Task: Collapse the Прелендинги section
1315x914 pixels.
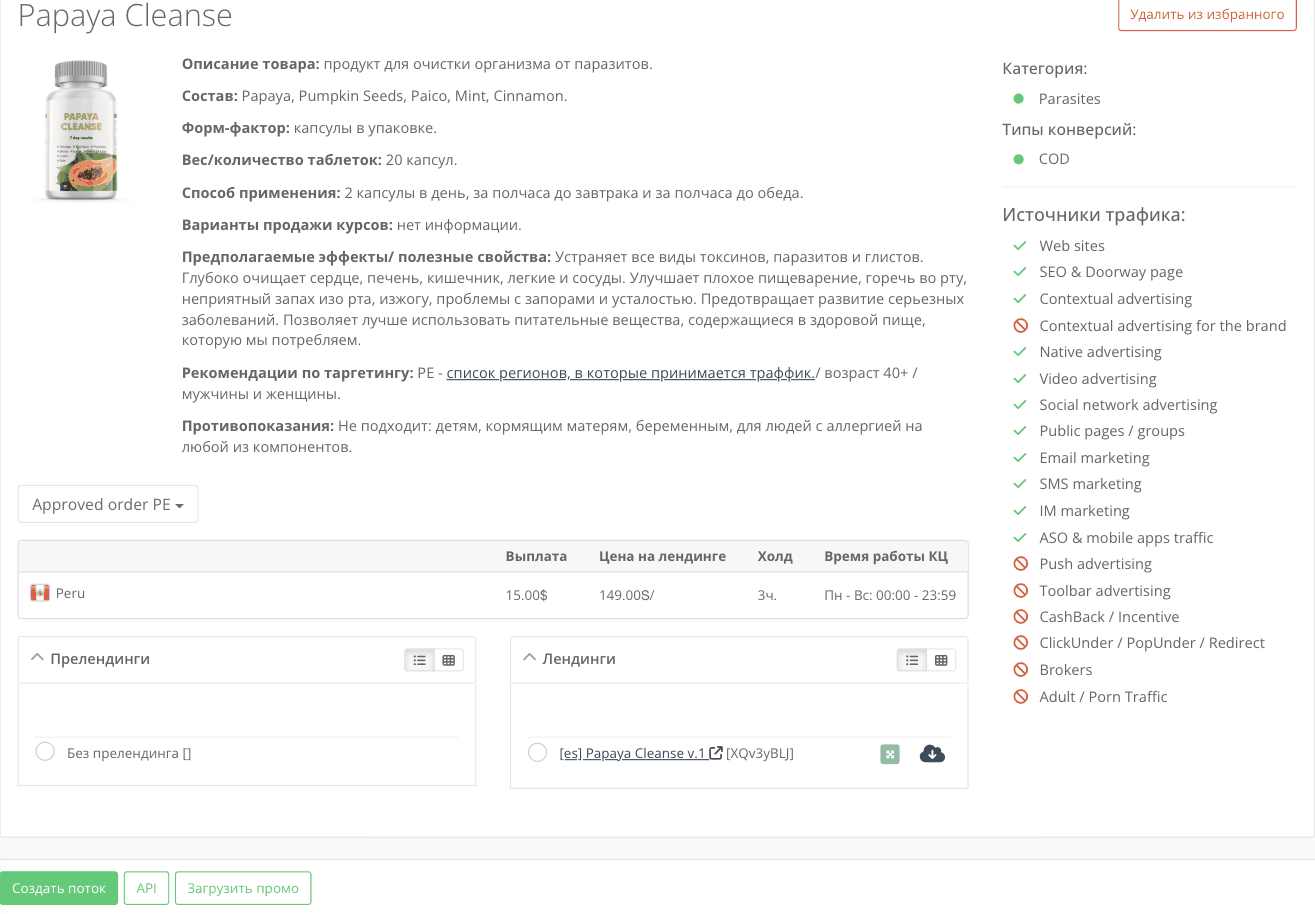Action: (38, 658)
